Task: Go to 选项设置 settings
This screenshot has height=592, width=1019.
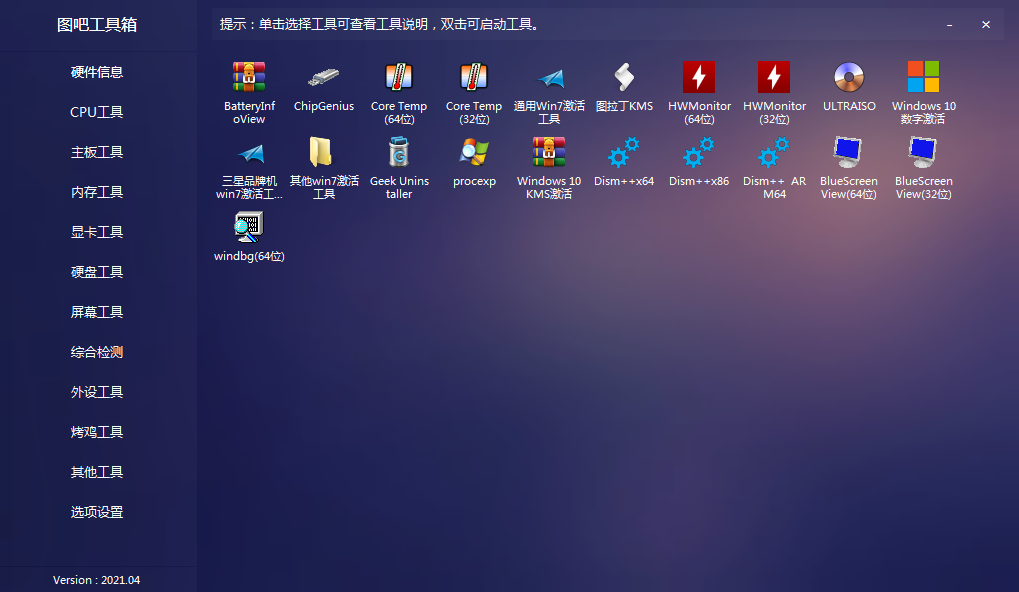Action: coord(96,511)
